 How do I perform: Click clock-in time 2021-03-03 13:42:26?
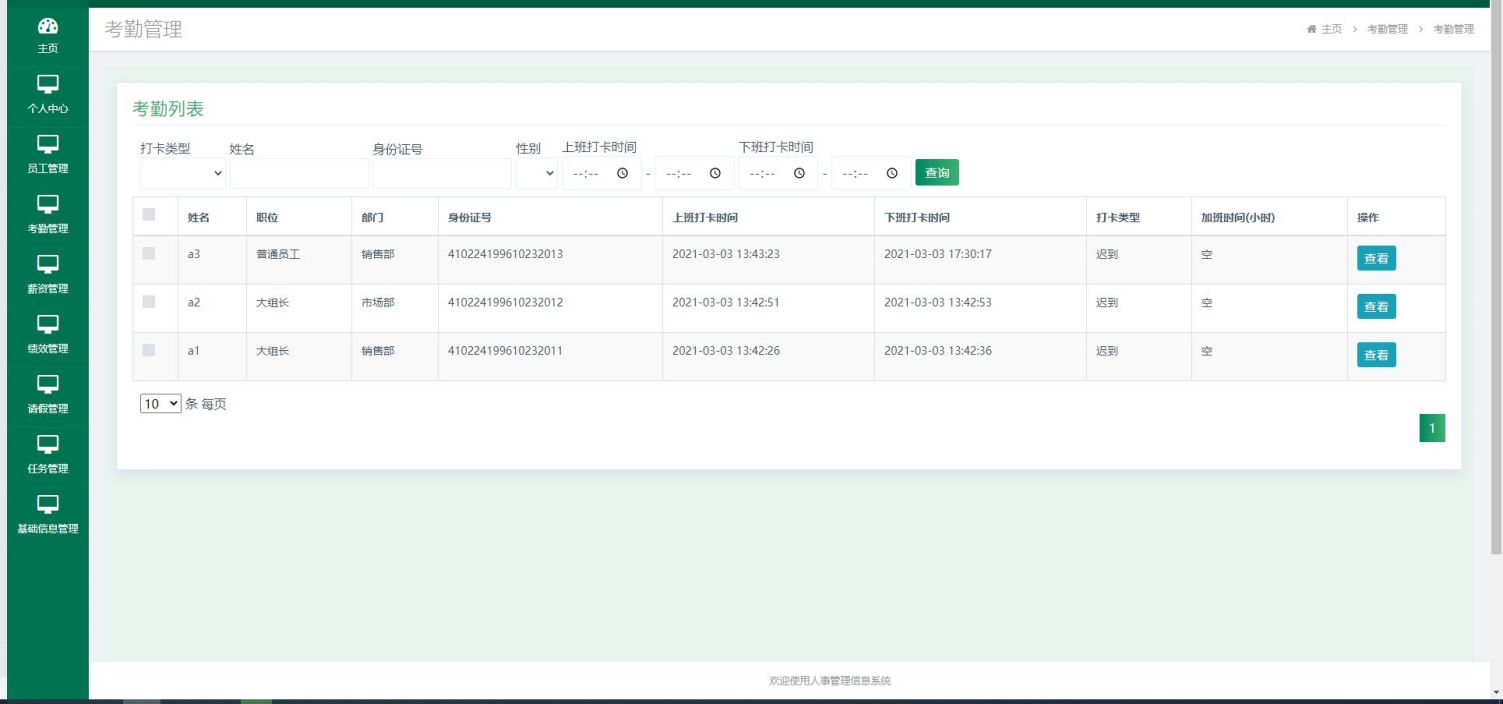(726, 350)
